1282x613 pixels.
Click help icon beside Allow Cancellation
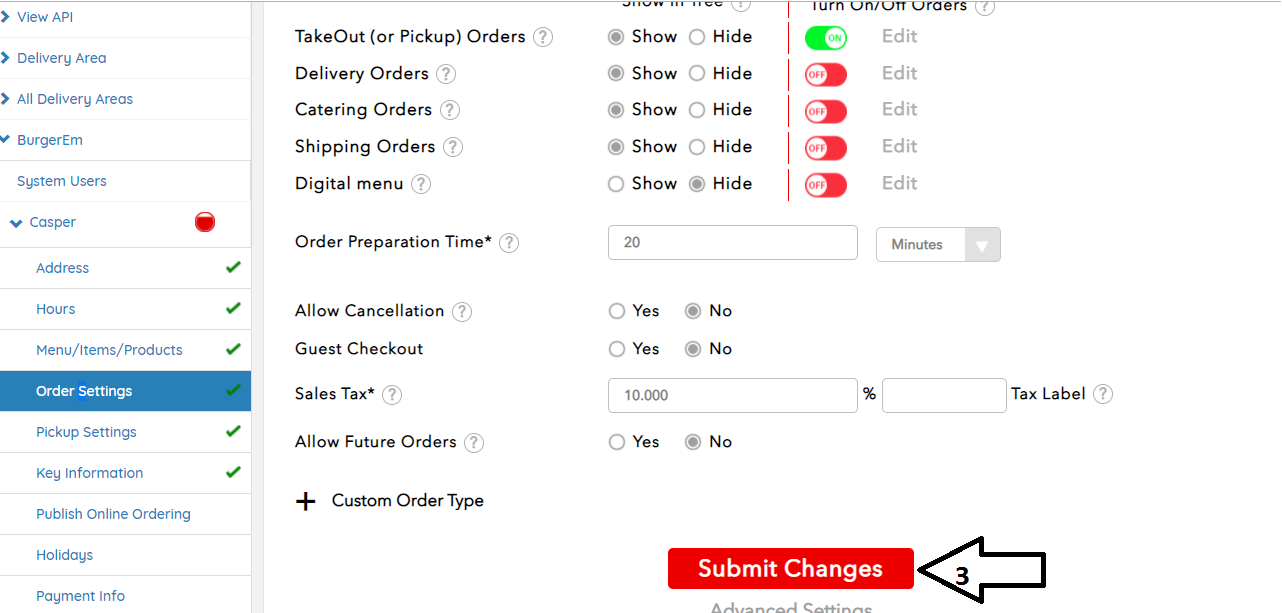pyautogui.click(x=461, y=312)
